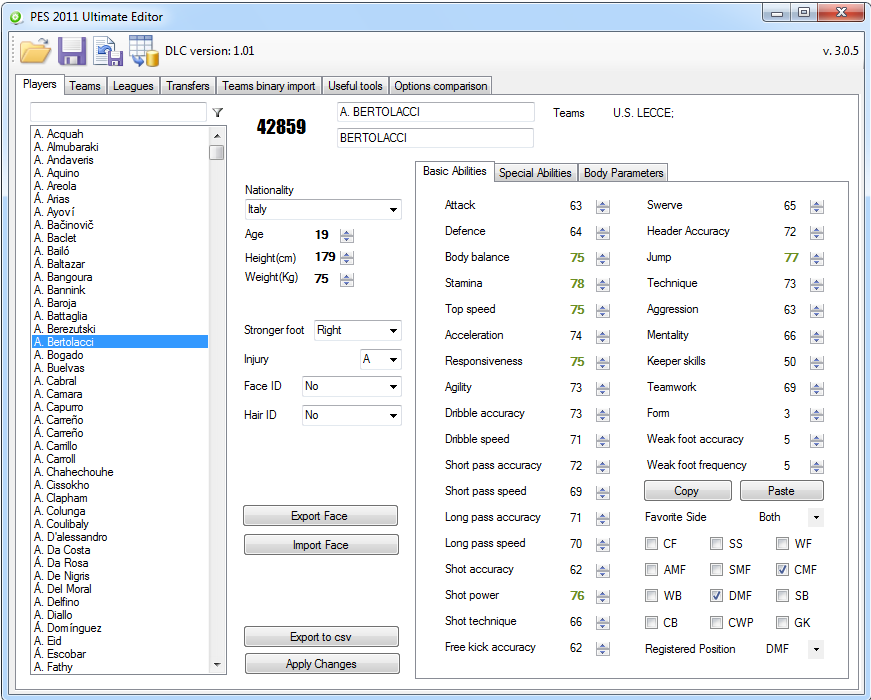
Task: Click the player search input field
Action: click(x=118, y=112)
